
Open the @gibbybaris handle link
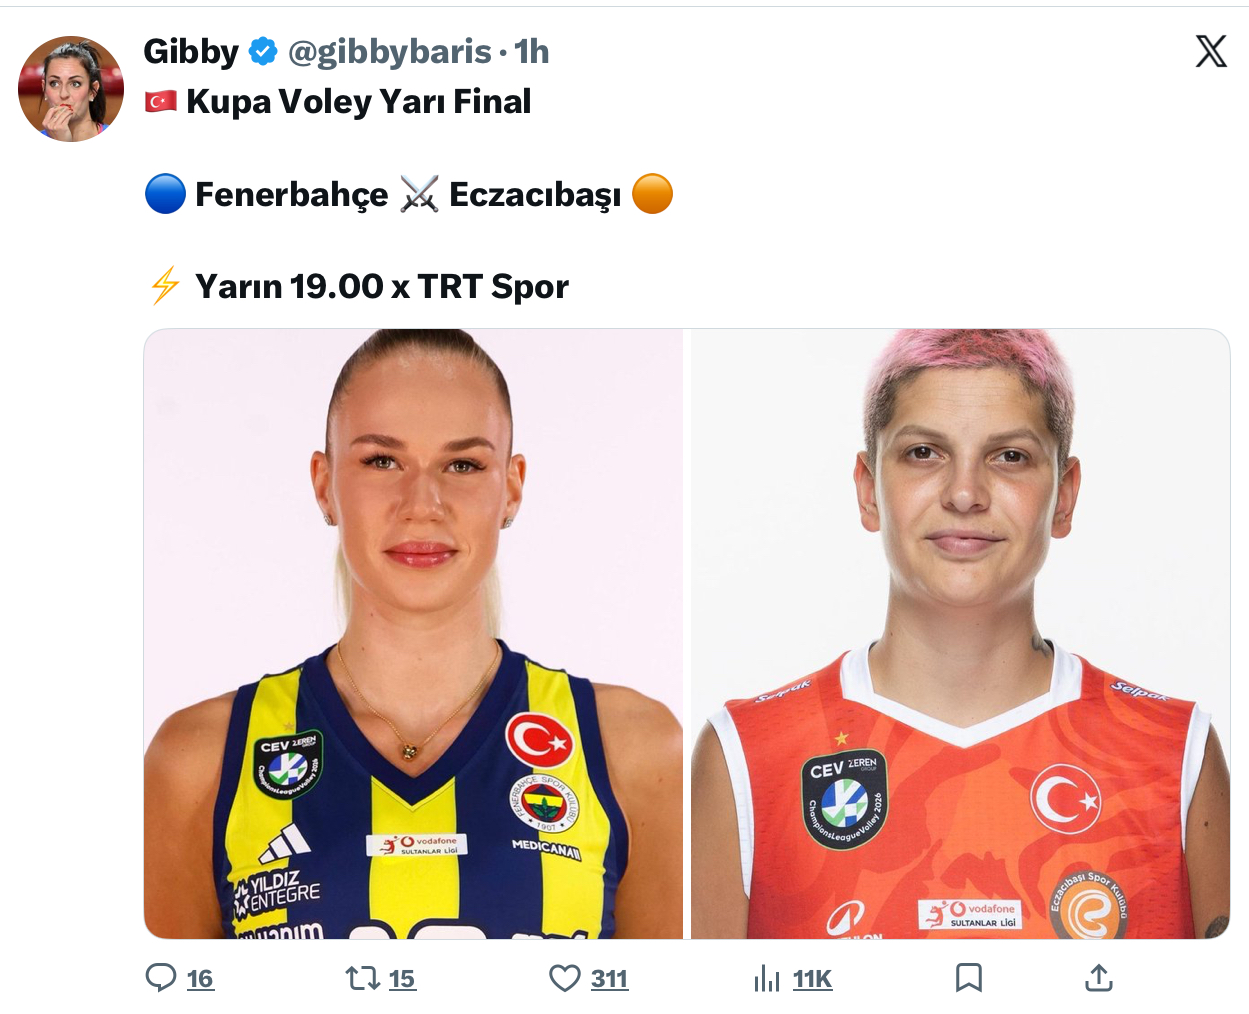389,51
